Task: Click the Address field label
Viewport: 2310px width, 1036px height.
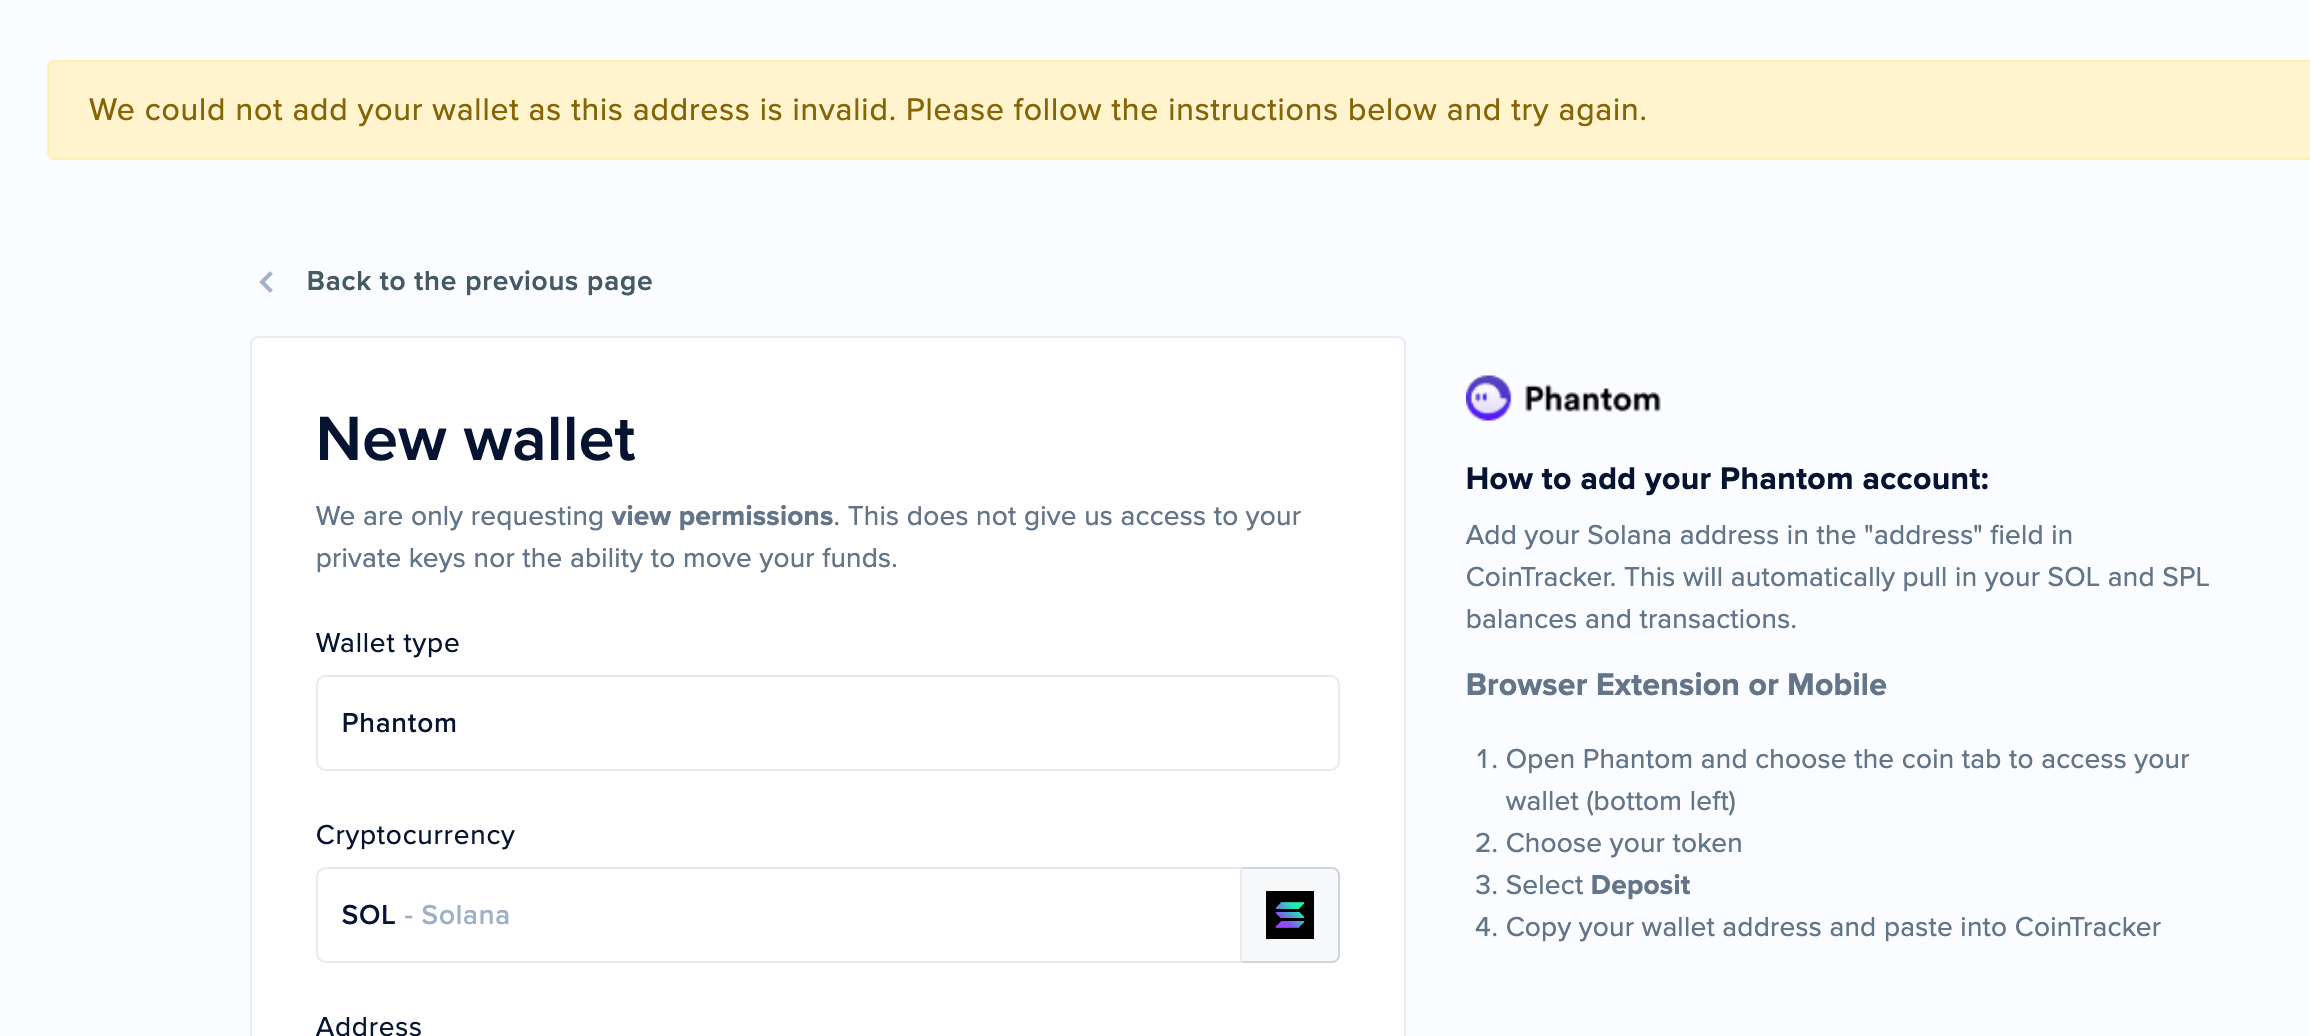Action: pos(369,1025)
